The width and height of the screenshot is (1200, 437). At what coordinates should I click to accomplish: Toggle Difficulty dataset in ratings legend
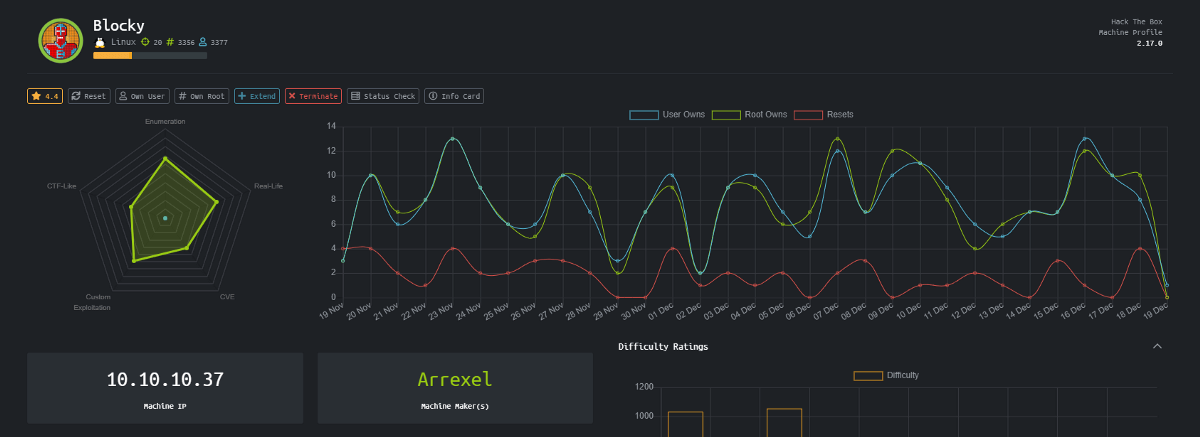[x=886, y=375]
